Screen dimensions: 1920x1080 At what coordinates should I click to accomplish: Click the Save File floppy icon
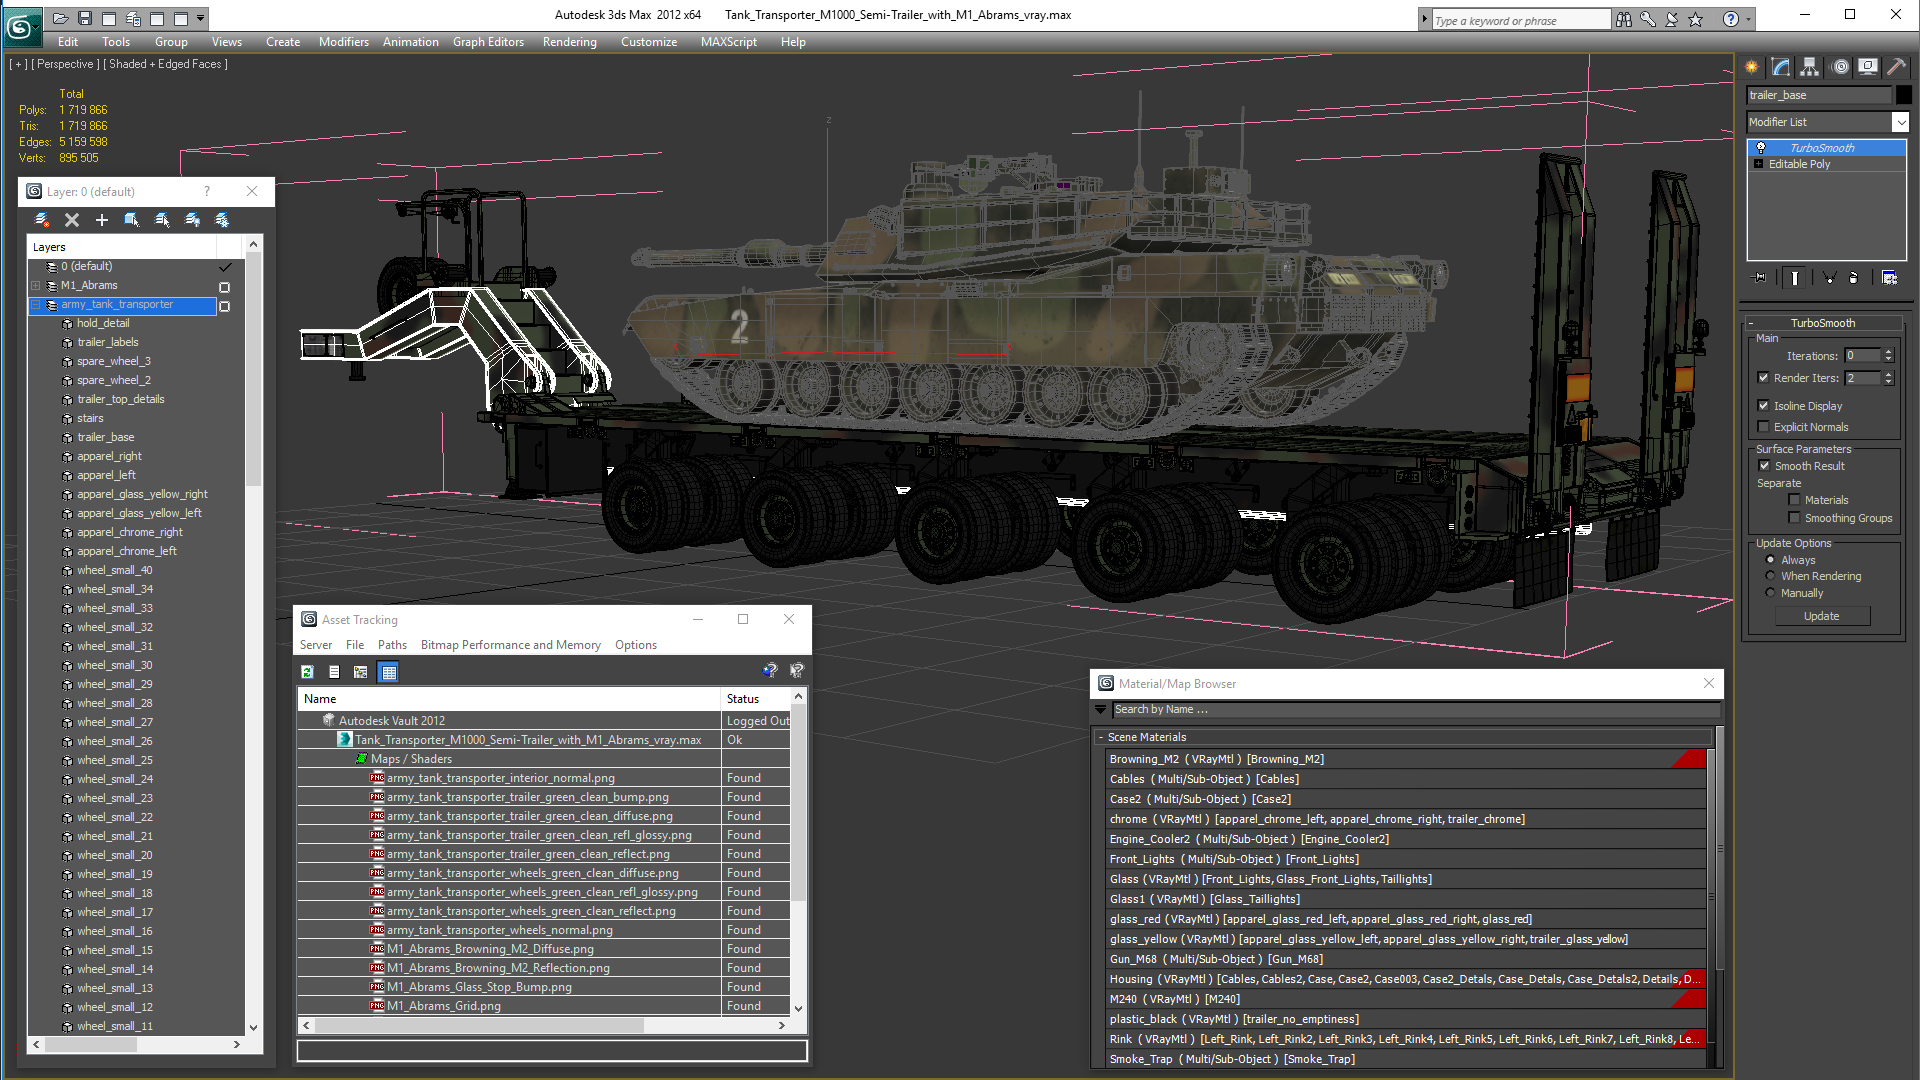(85, 18)
